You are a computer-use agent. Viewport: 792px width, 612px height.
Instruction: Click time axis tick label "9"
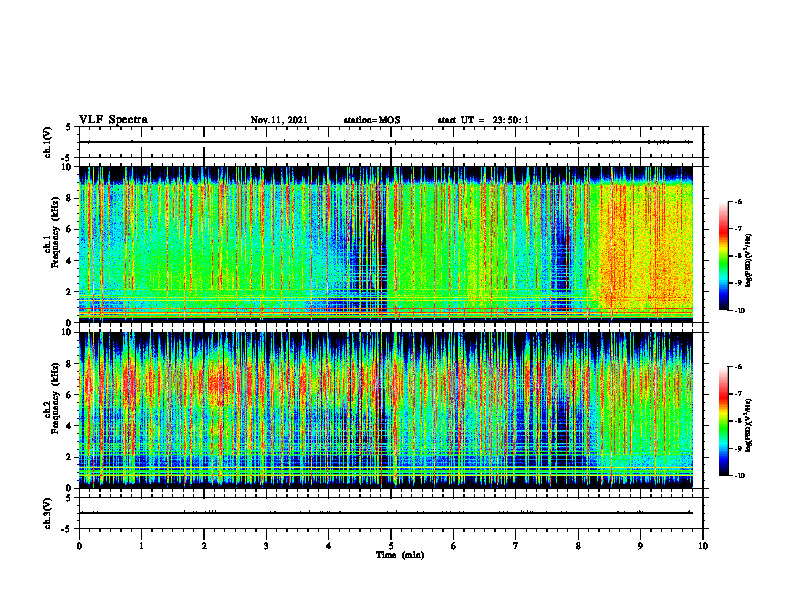[x=640, y=546]
